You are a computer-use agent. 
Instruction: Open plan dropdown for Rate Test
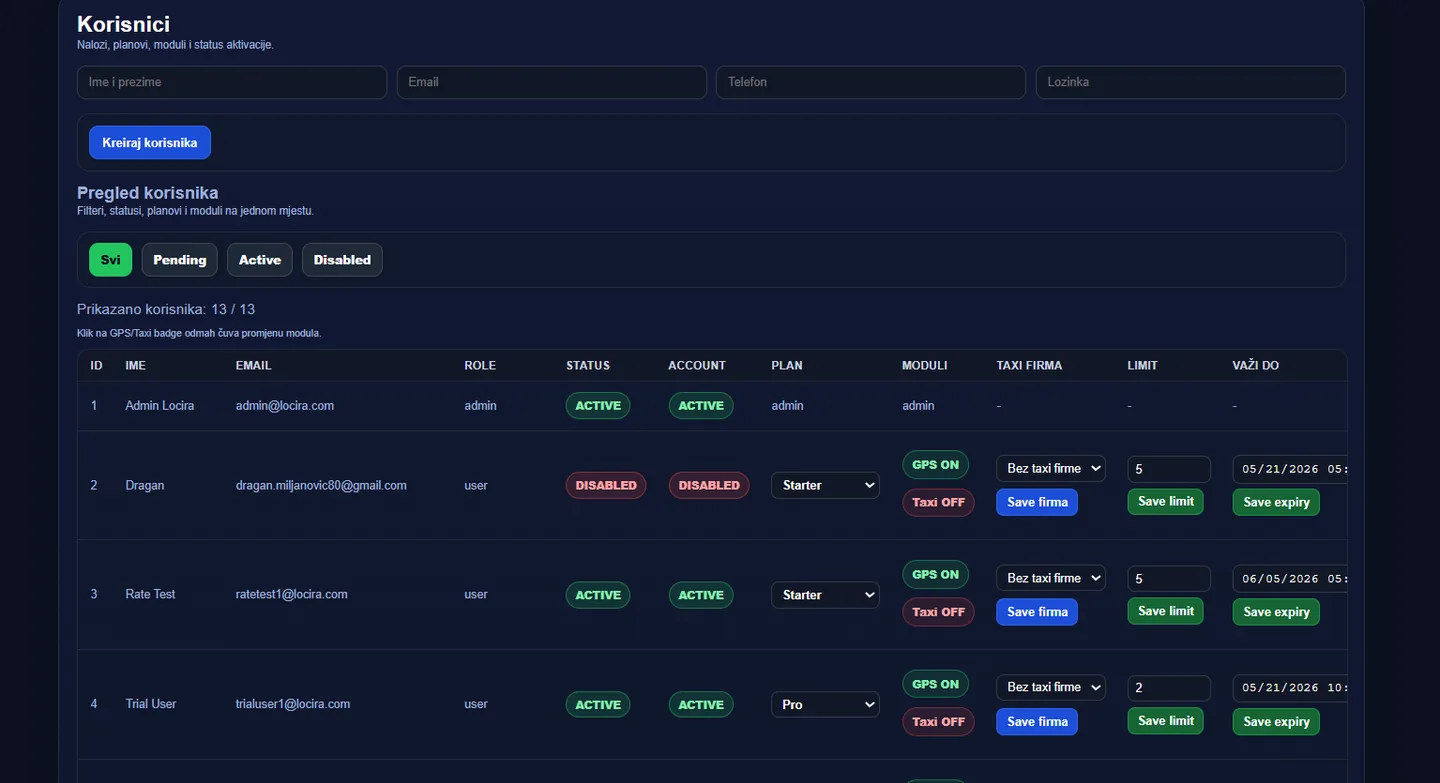(x=825, y=595)
